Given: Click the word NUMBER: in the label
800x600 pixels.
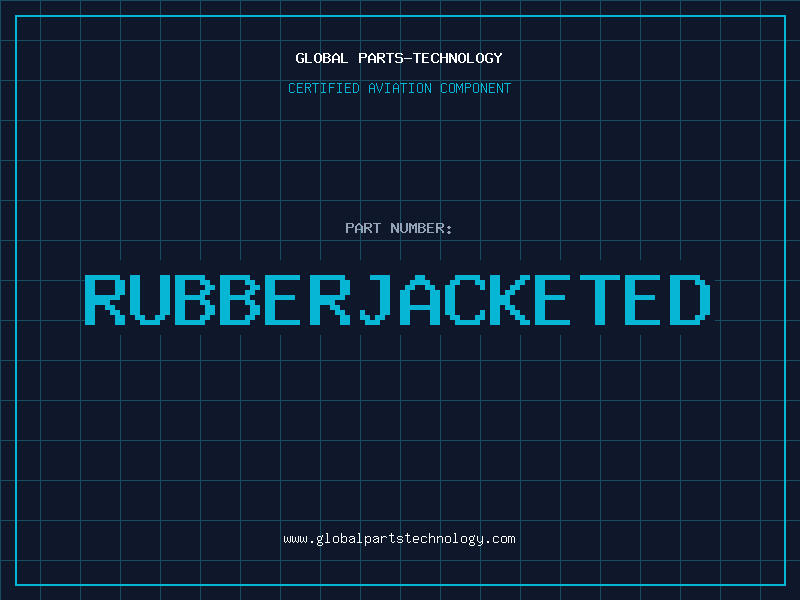Looking at the screenshot, I should (x=421, y=228).
